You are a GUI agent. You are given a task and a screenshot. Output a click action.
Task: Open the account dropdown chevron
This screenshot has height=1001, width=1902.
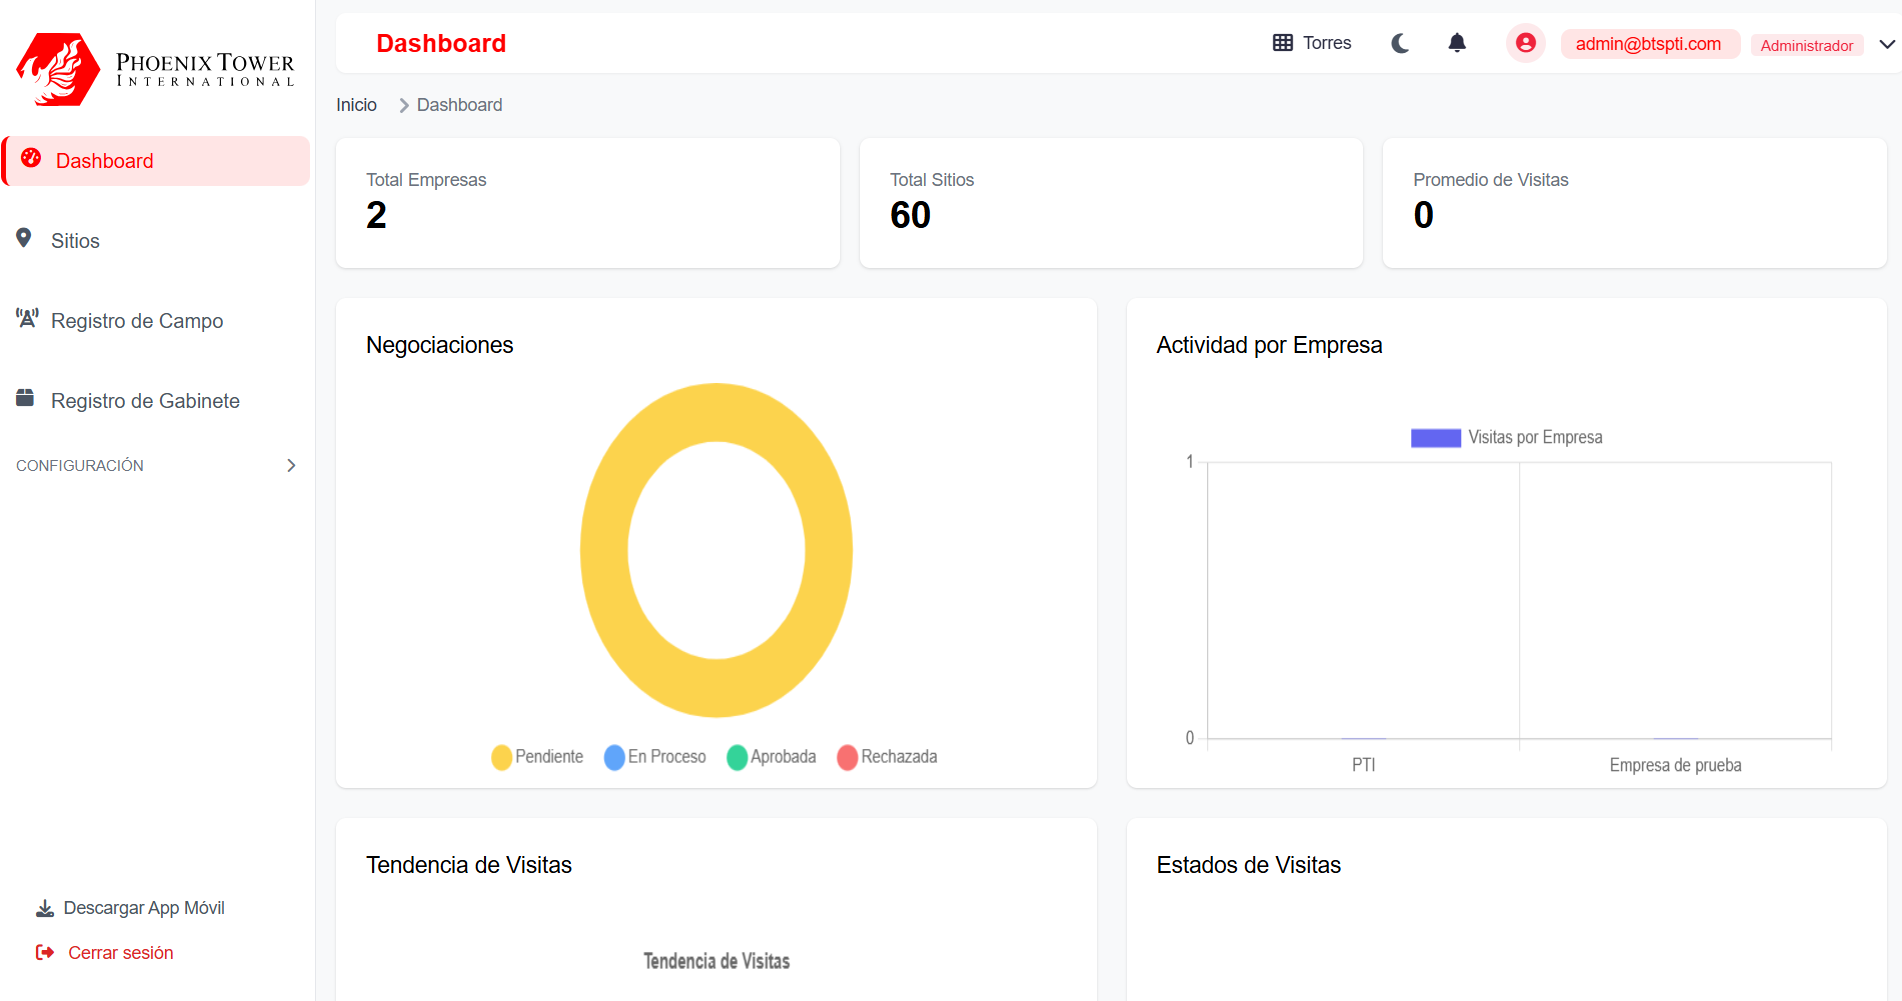(x=1885, y=44)
